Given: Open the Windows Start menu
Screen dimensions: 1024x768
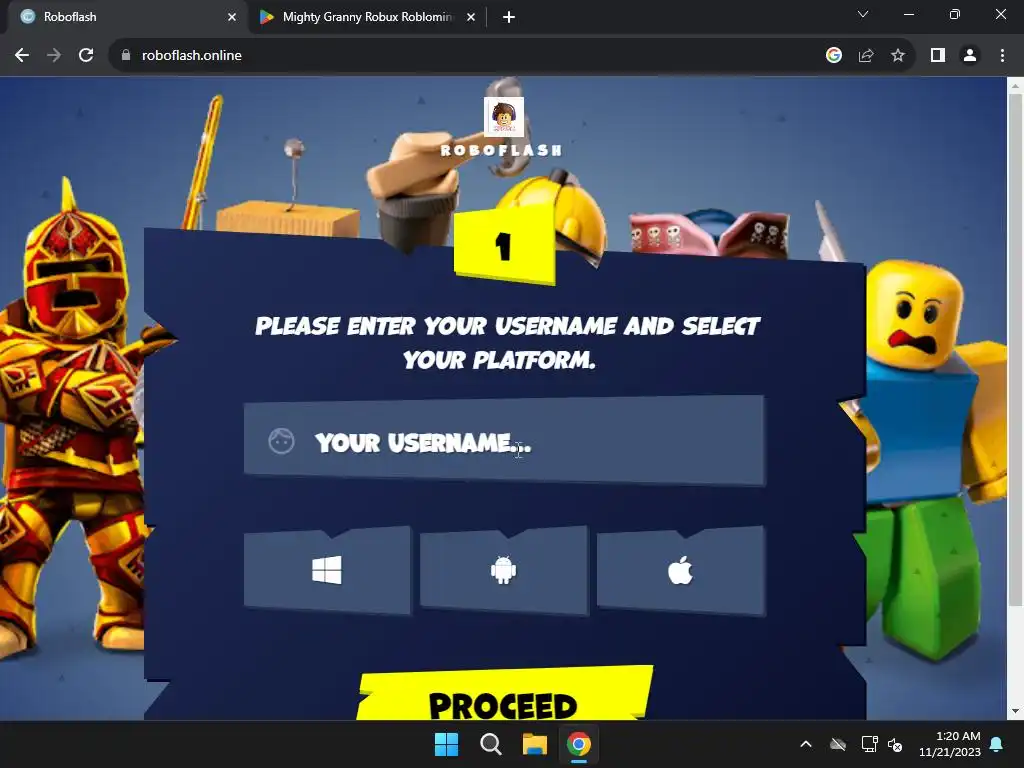Looking at the screenshot, I should [447, 744].
